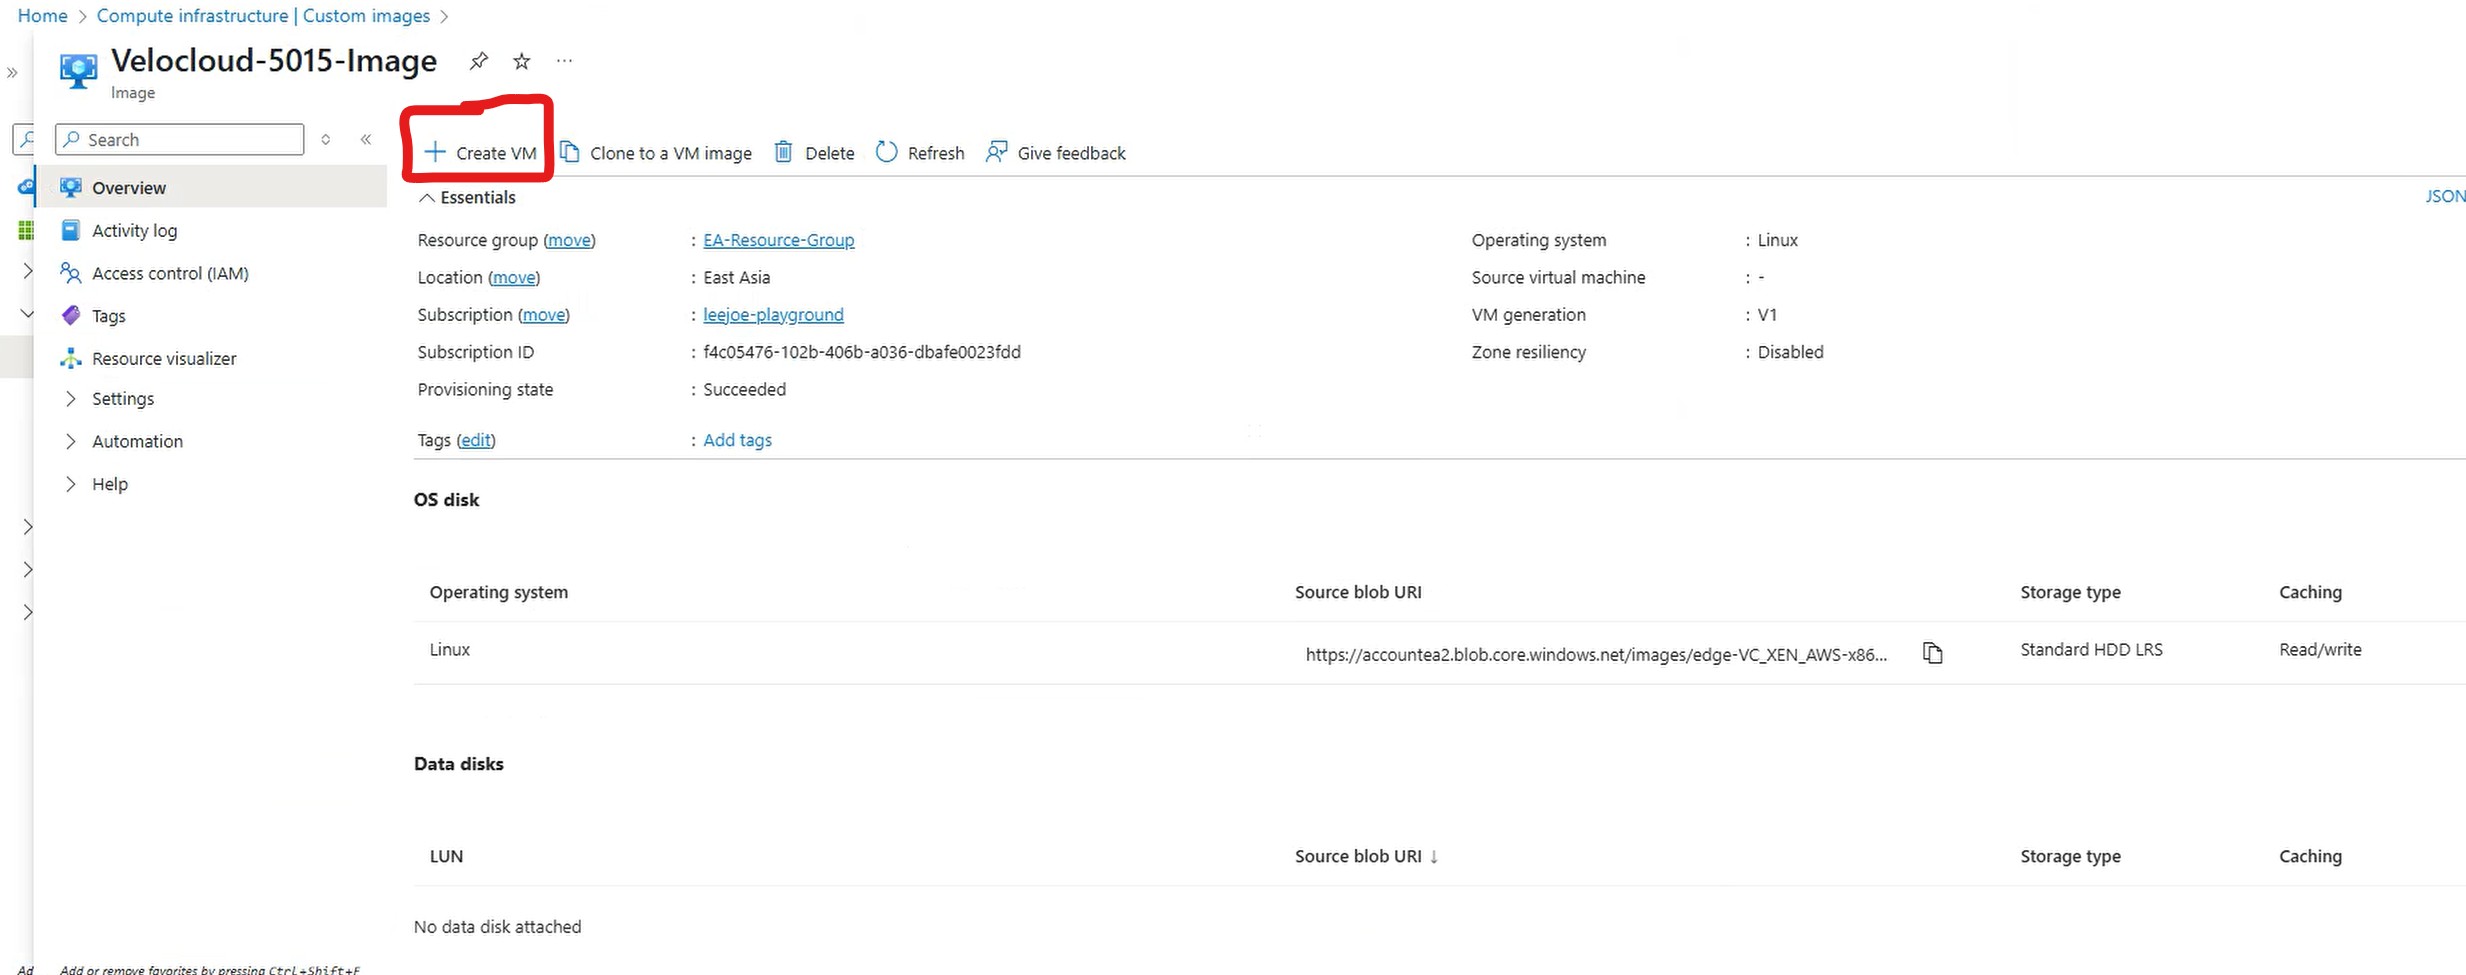Click the LUN column header

(446, 856)
